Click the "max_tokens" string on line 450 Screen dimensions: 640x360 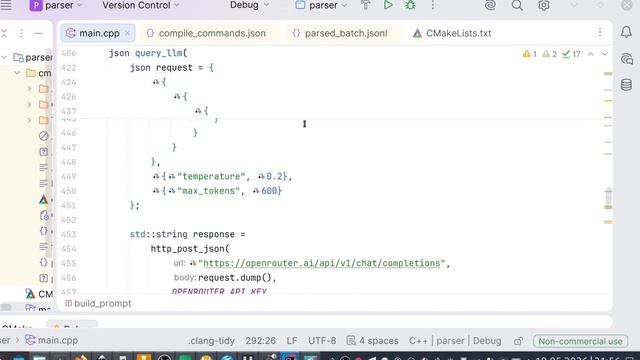pos(208,191)
